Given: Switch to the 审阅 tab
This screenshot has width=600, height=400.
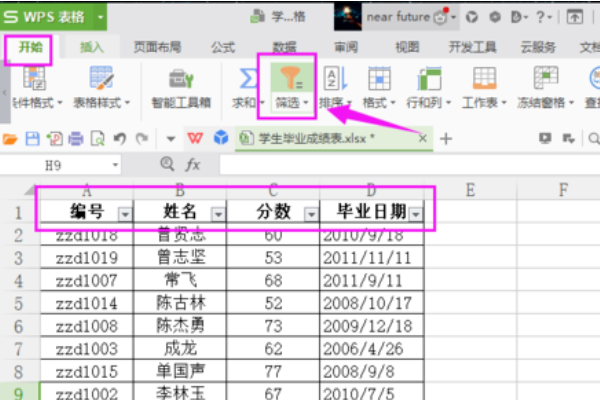Looking at the screenshot, I should point(346,47).
